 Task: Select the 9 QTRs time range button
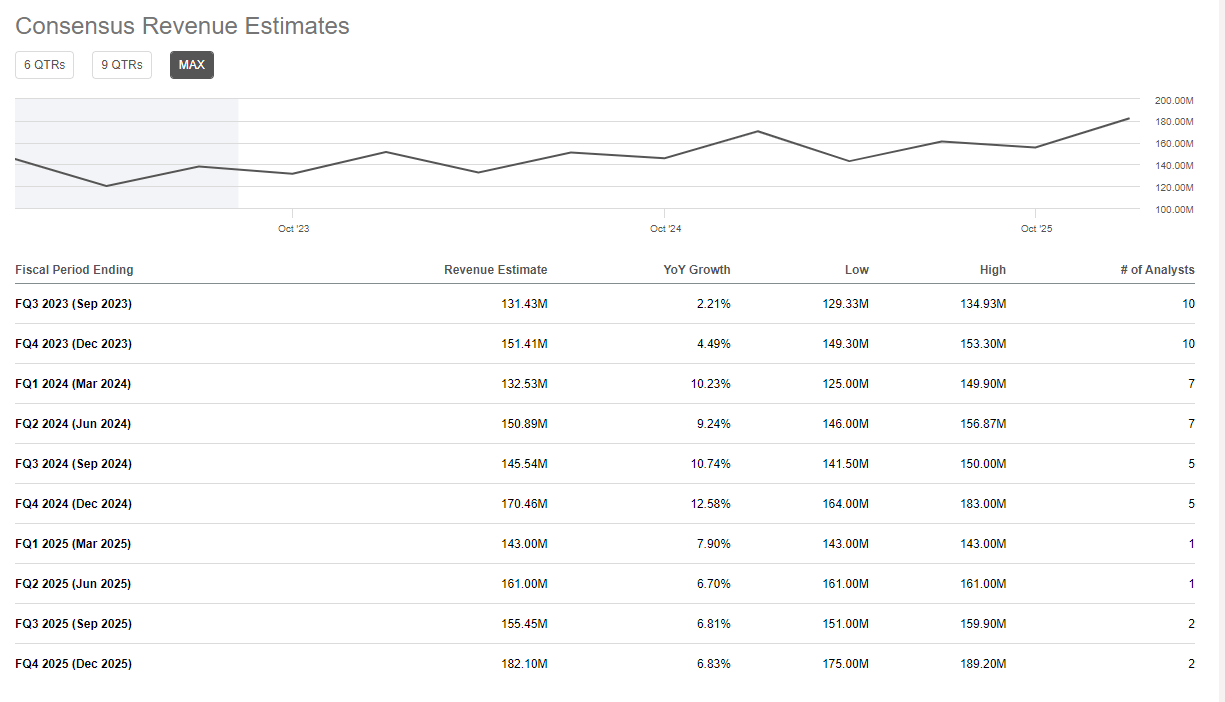click(121, 64)
